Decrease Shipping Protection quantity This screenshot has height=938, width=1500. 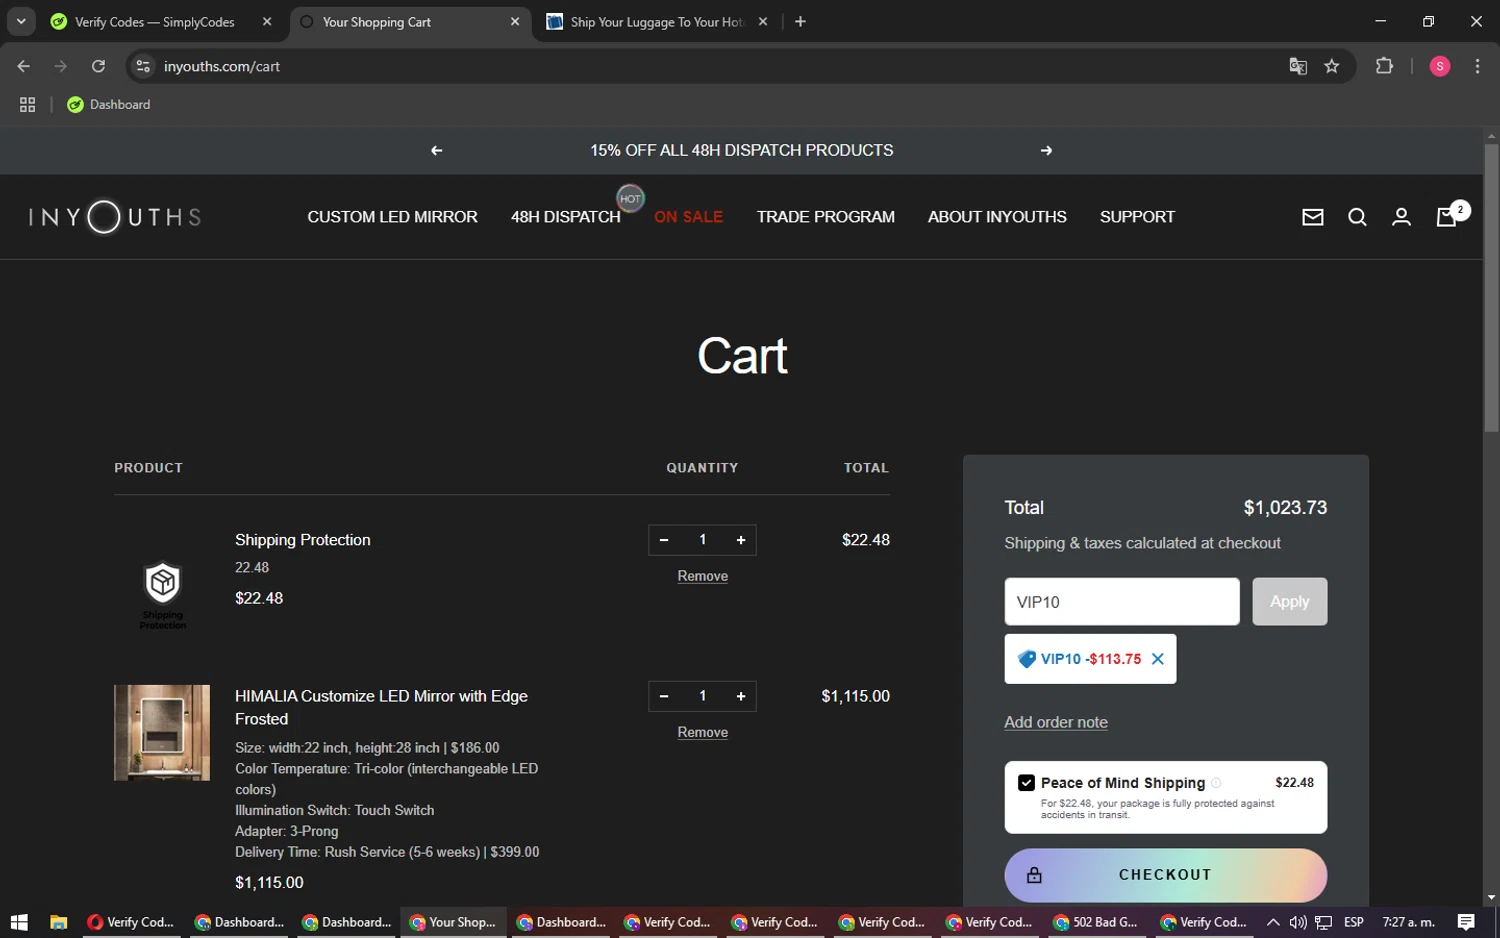point(664,540)
